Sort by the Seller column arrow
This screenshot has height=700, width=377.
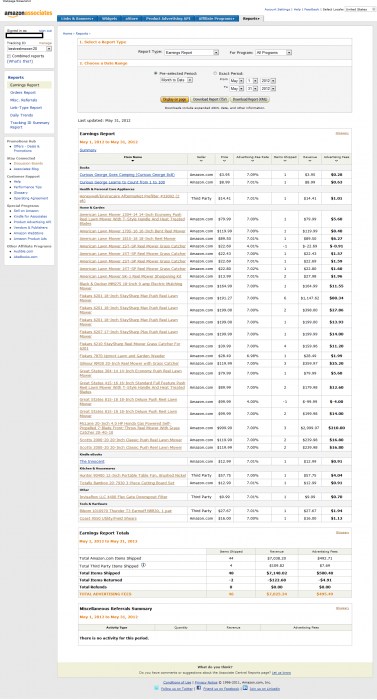(202, 161)
